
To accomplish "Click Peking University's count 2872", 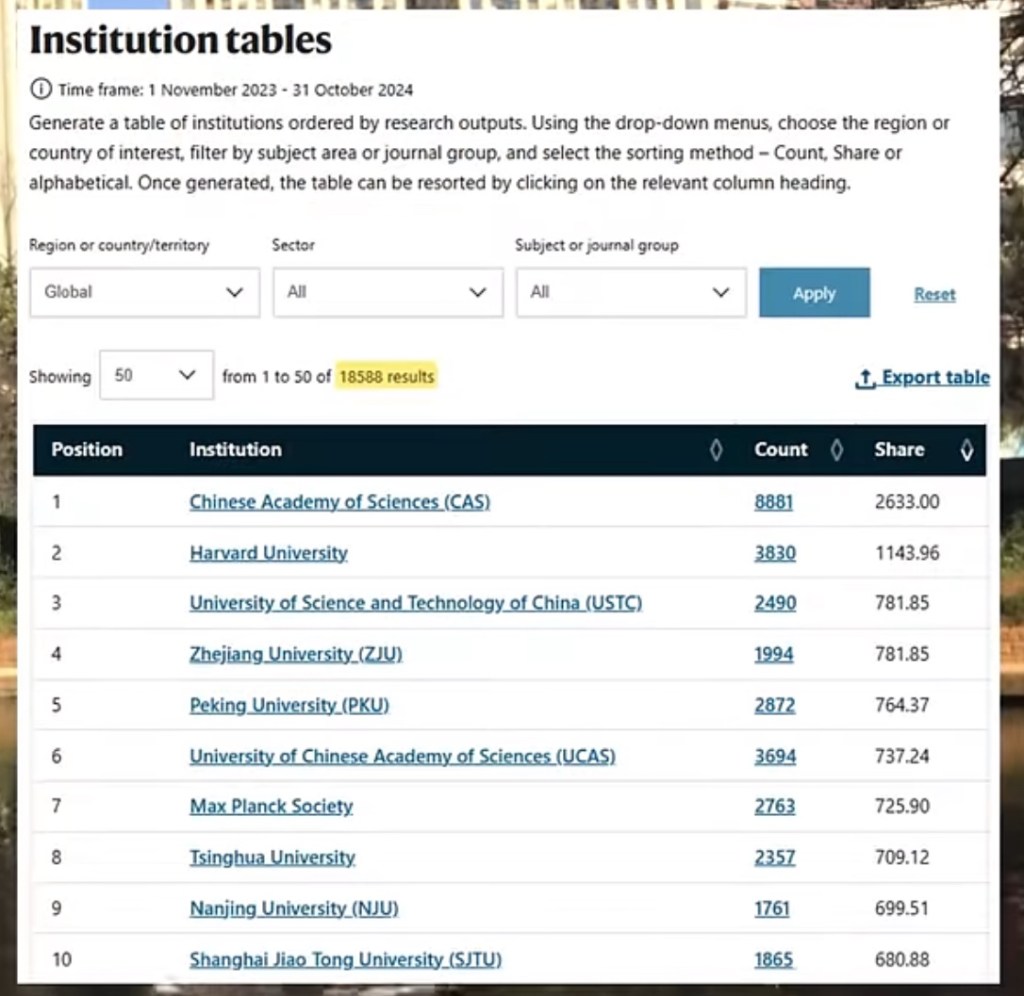I will 774,705.
